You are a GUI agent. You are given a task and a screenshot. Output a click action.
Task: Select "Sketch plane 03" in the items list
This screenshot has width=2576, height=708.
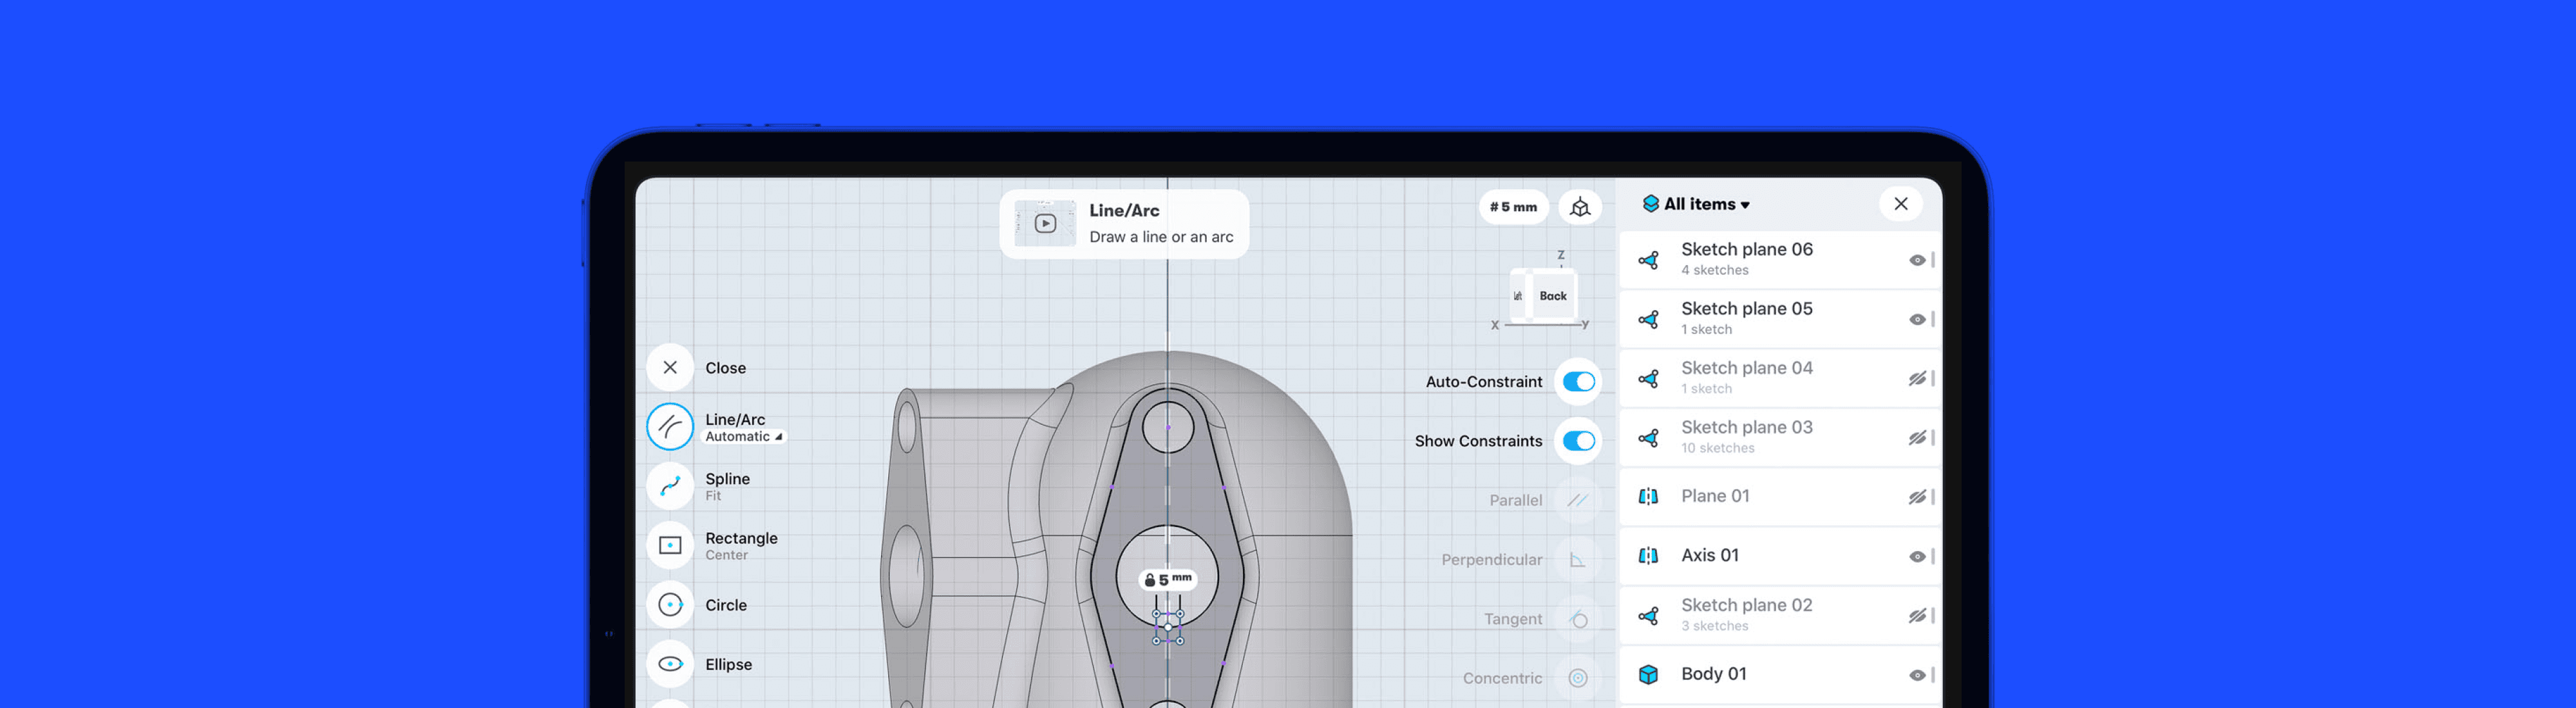click(1780, 438)
